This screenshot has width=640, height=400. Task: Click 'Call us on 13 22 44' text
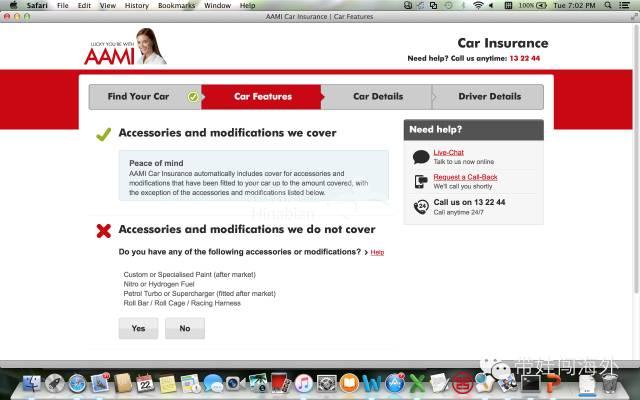tap(469, 202)
